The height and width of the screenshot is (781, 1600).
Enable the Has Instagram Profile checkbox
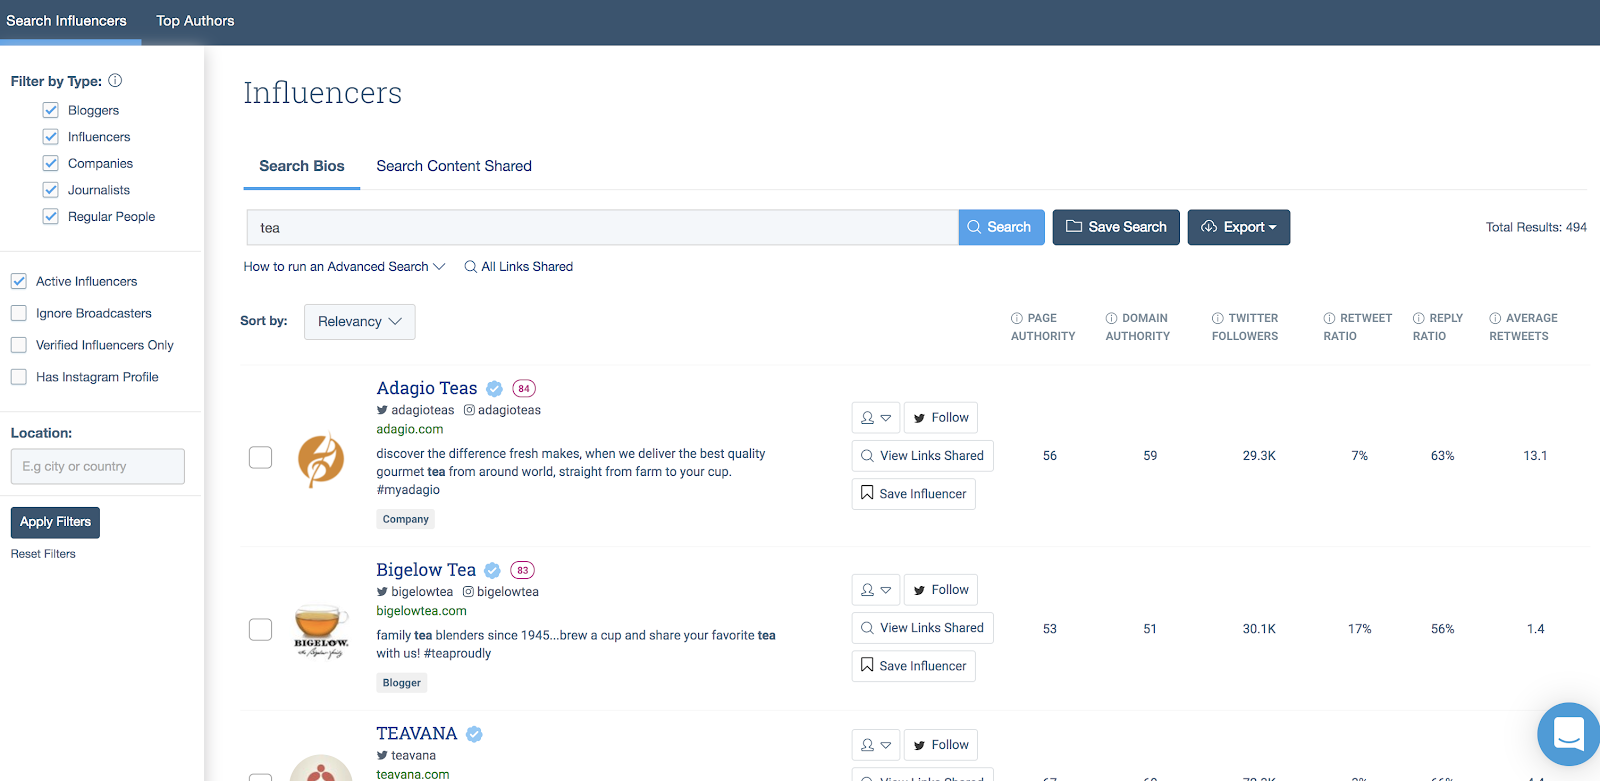(x=19, y=377)
